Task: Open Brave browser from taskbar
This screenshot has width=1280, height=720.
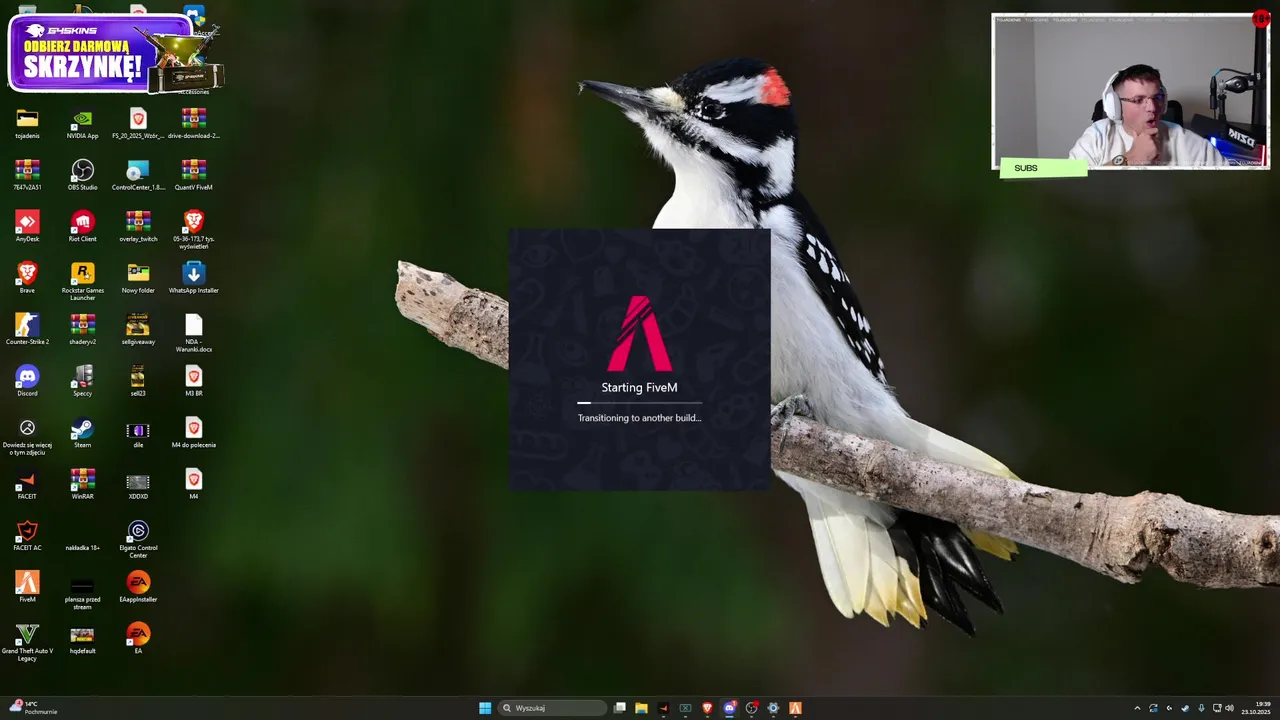Action: point(707,708)
